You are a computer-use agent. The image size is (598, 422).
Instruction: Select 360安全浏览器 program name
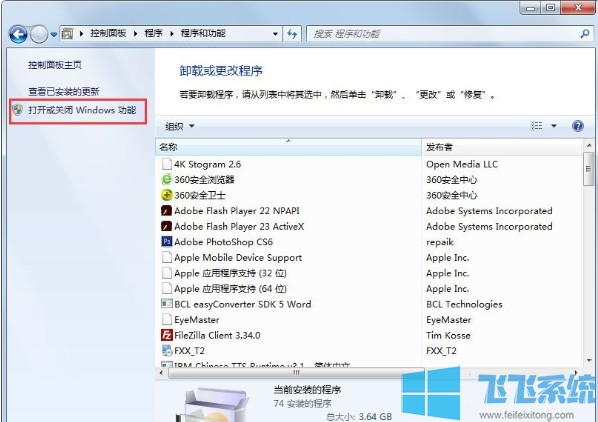point(204,180)
